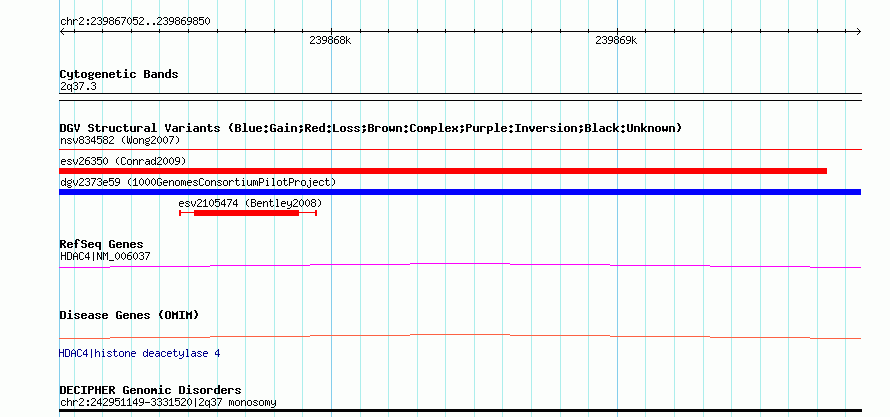The width and height of the screenshot is (890, 417).
Task: Click the thin red nsv834582 variant line
Action: tap(460, 150)
